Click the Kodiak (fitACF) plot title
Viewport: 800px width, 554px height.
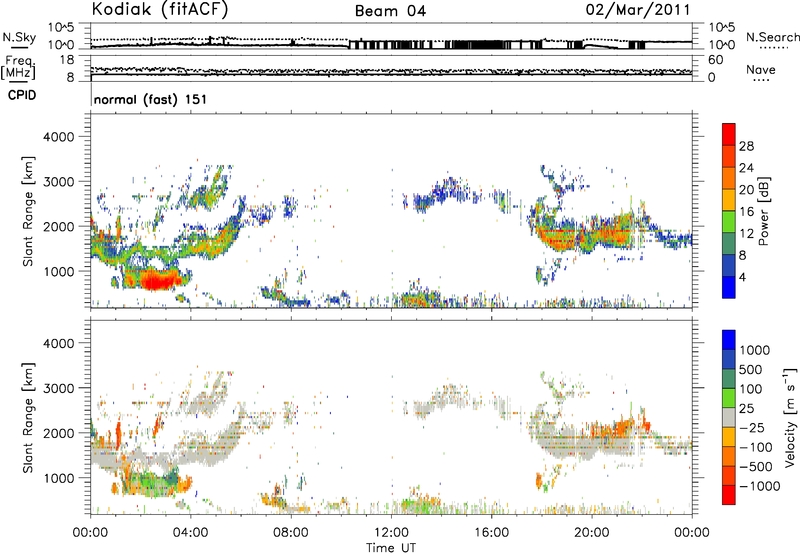click(160, 10)
